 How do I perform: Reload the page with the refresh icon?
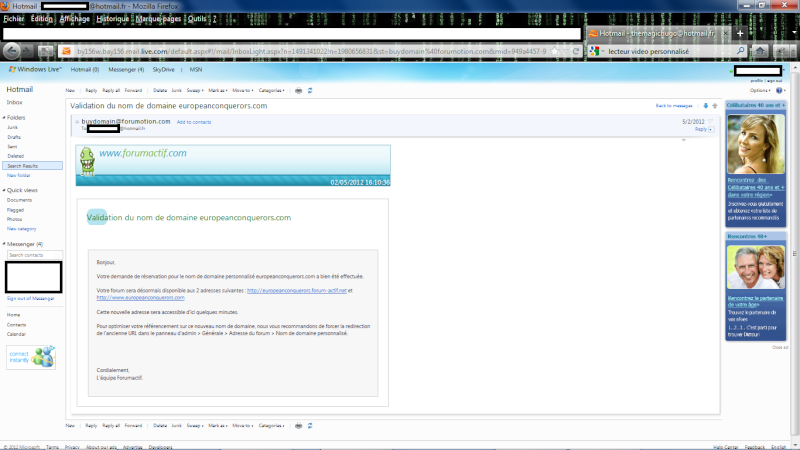pos(576,51)
